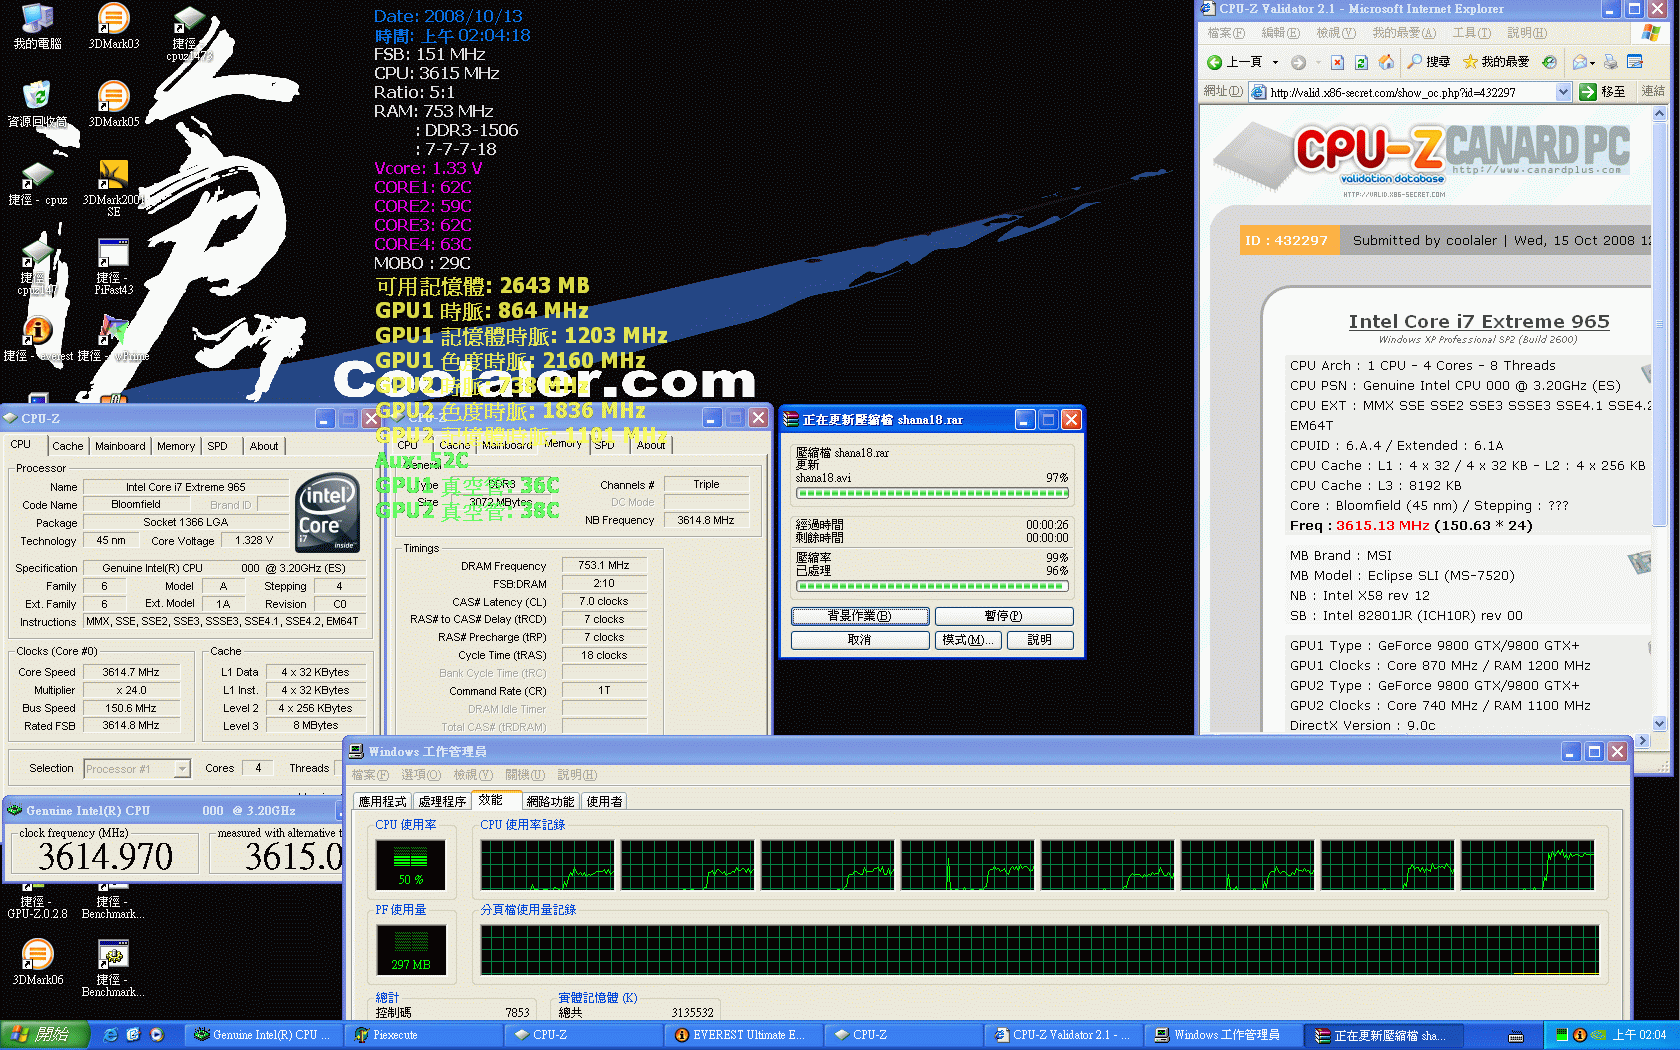Click system clock 上午 02:04
This screenshot has height=1050, width=1680.
(x=1639, y=1035)
